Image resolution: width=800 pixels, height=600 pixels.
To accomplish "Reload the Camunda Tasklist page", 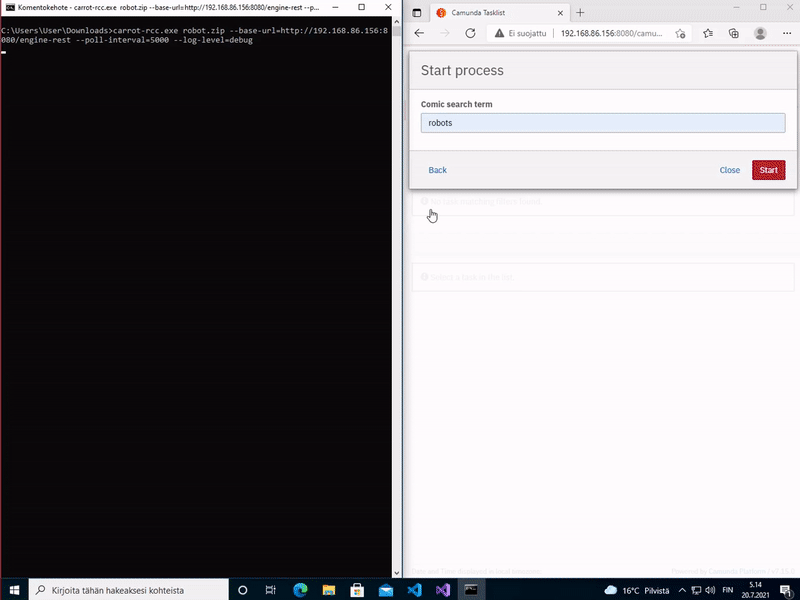I will coord(470,33).
